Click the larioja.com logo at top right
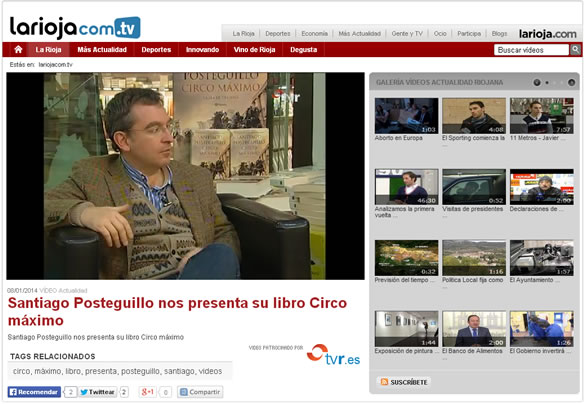The width and height of the screenshot is (585, 404). [x=547, y=34]
